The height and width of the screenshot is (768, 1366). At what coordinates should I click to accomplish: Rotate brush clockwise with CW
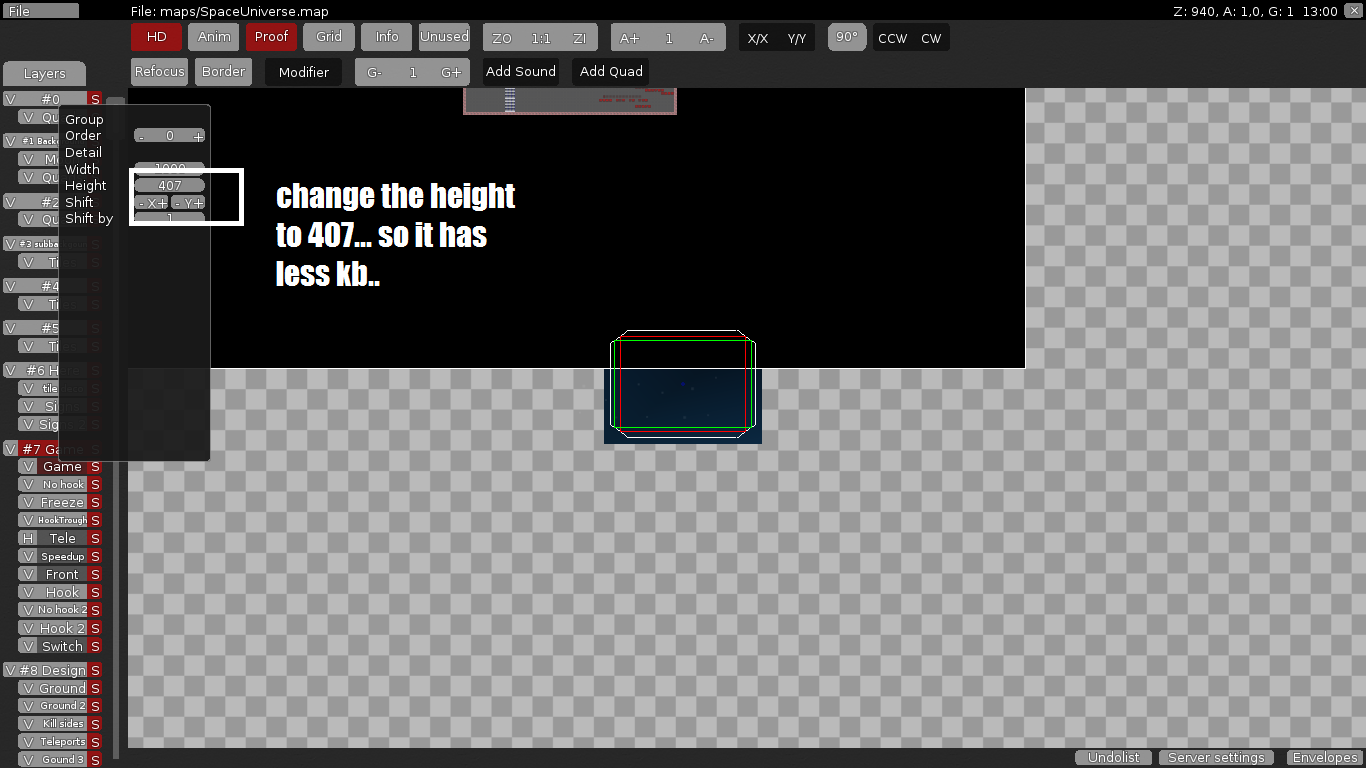pyautogui.click(x=931, y=38)
